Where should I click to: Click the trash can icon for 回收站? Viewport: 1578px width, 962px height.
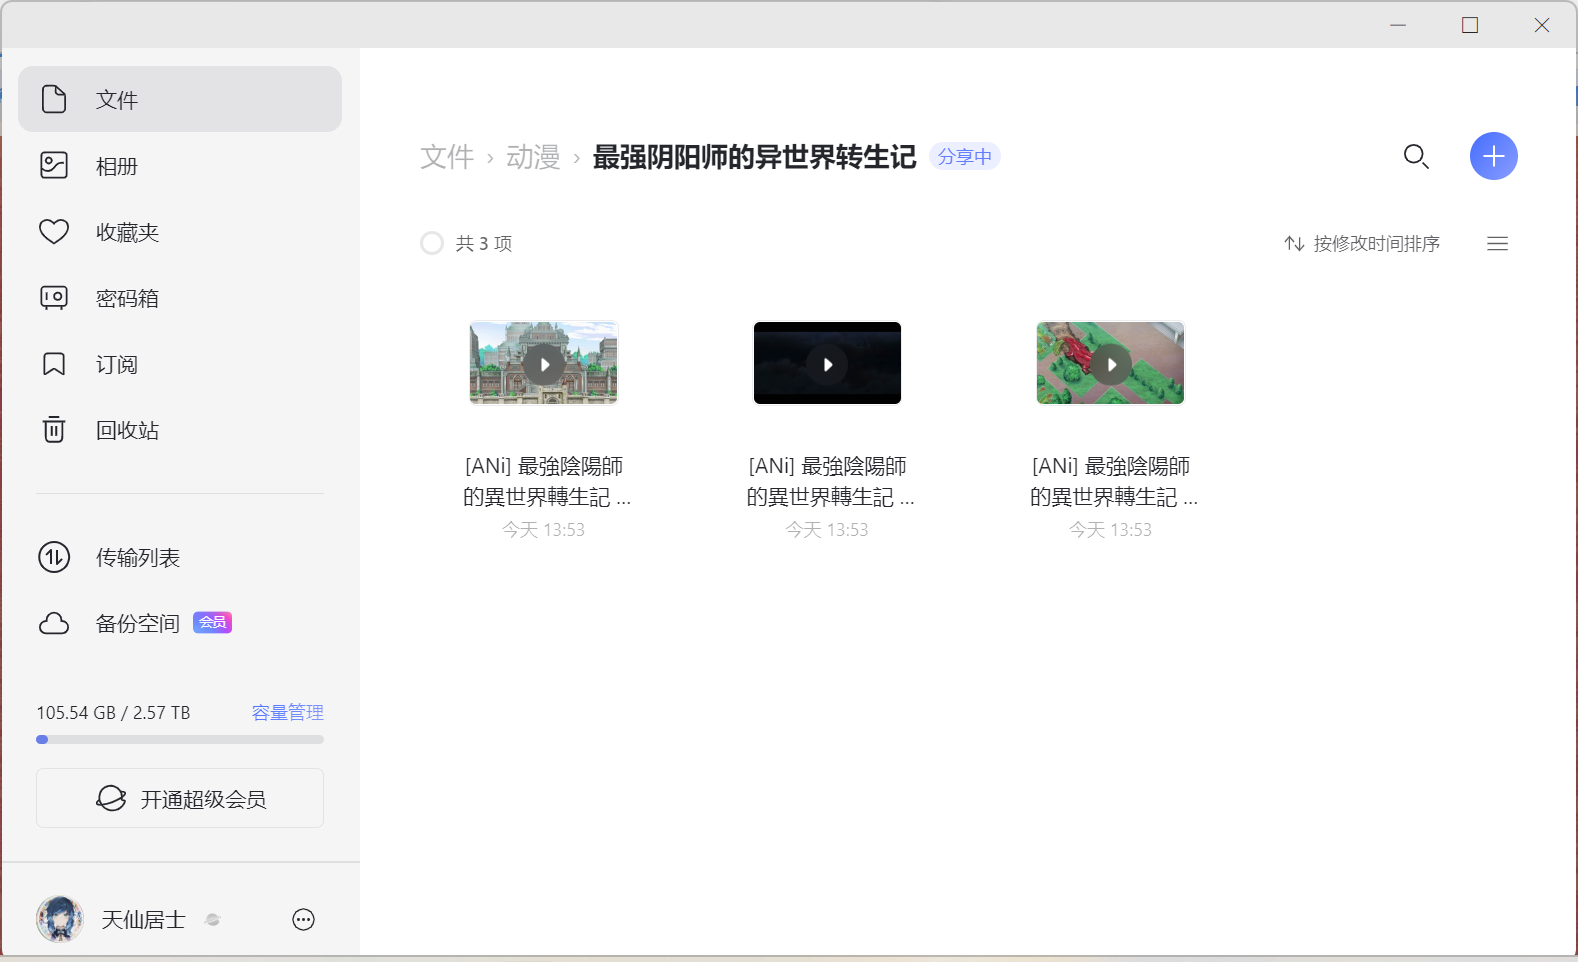pos(54,429)
